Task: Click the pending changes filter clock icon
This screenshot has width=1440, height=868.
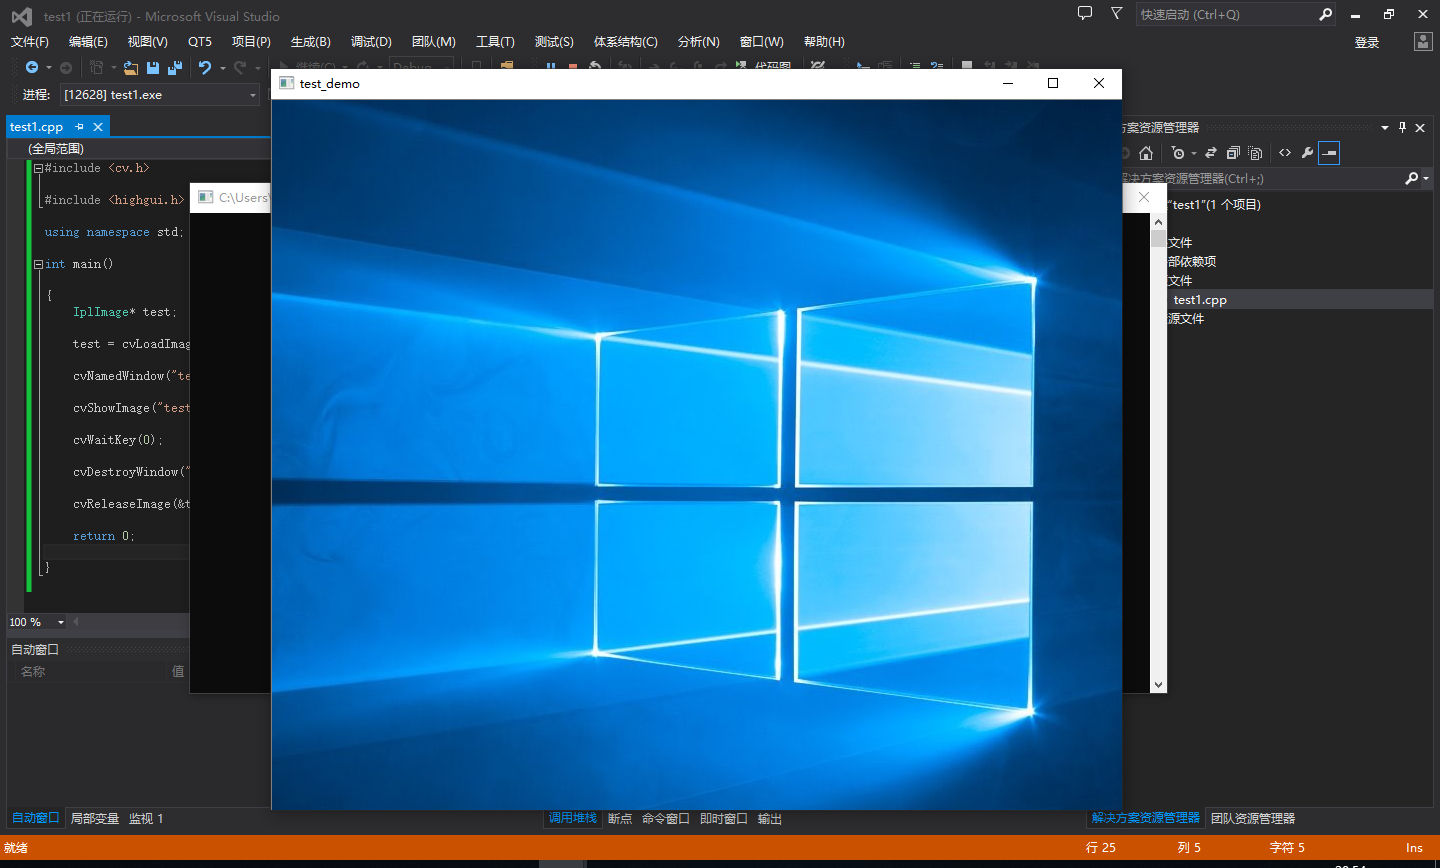Action: pyautogui.click(x=1178, y=153)
